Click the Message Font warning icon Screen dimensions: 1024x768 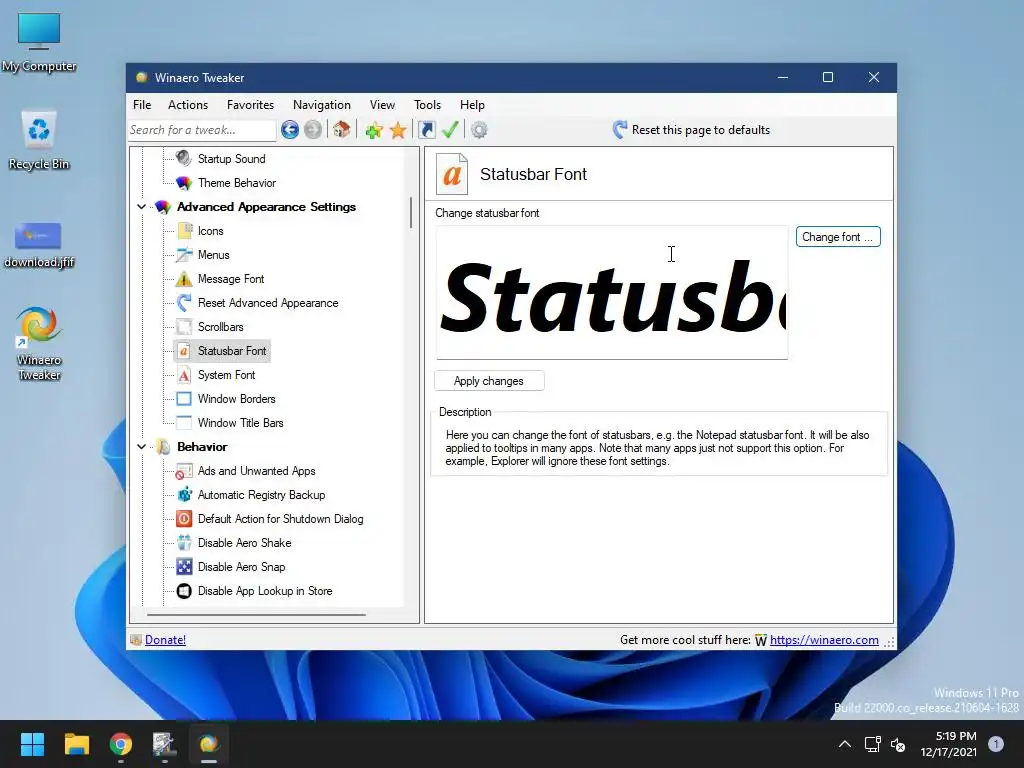tap(184, 279)
